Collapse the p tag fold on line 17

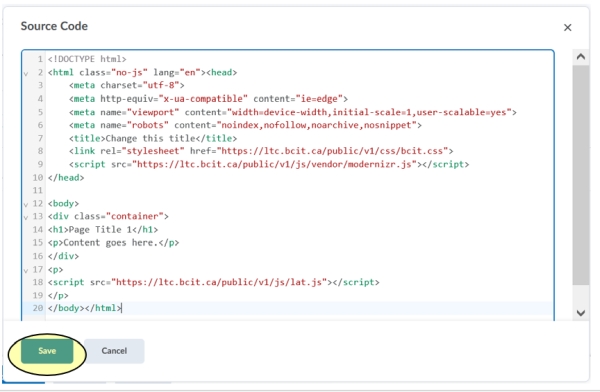pos(26,270)
